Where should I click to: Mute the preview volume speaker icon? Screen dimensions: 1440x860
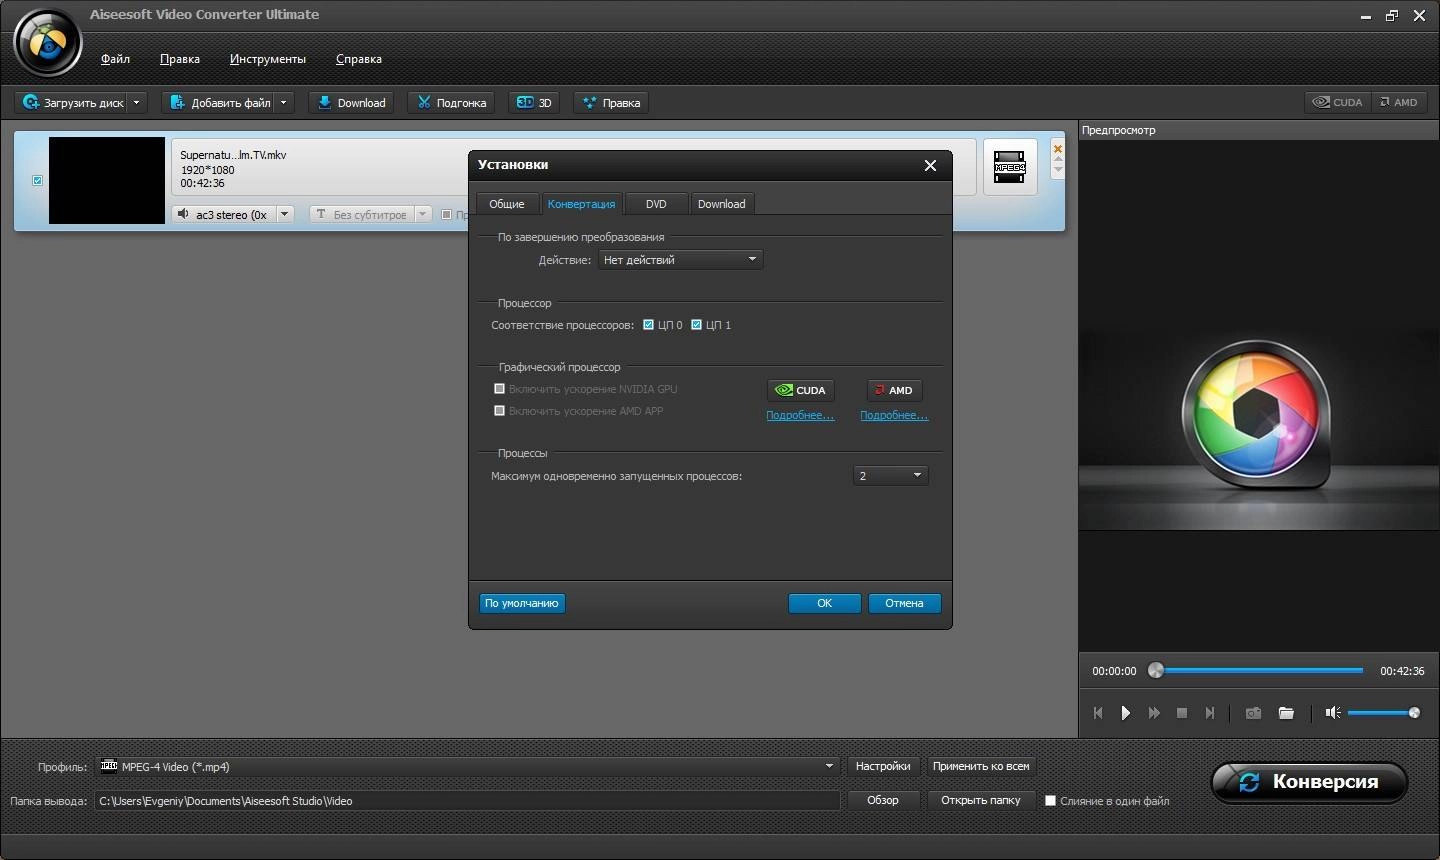[1332, 713]
